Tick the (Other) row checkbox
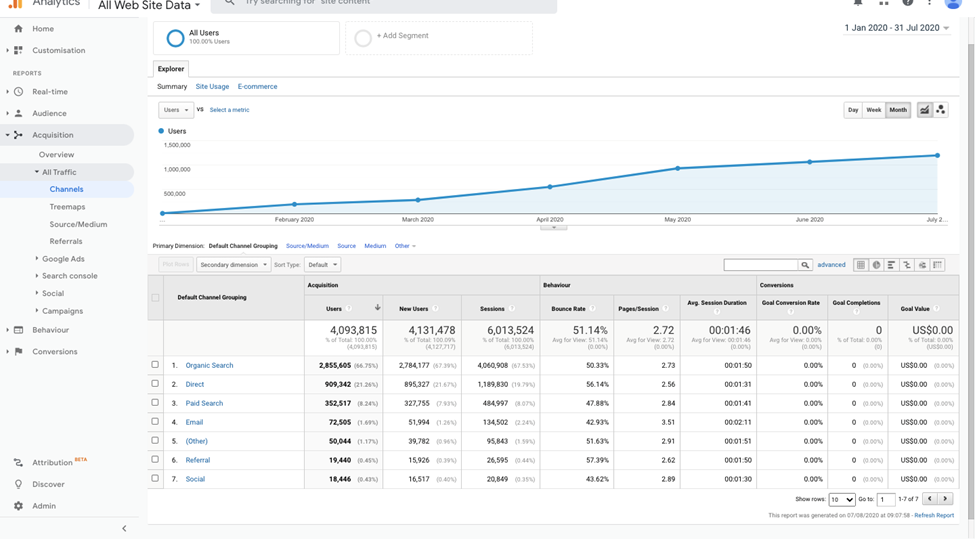This screenshot has width=975, height=539. (x=155, y=440)
